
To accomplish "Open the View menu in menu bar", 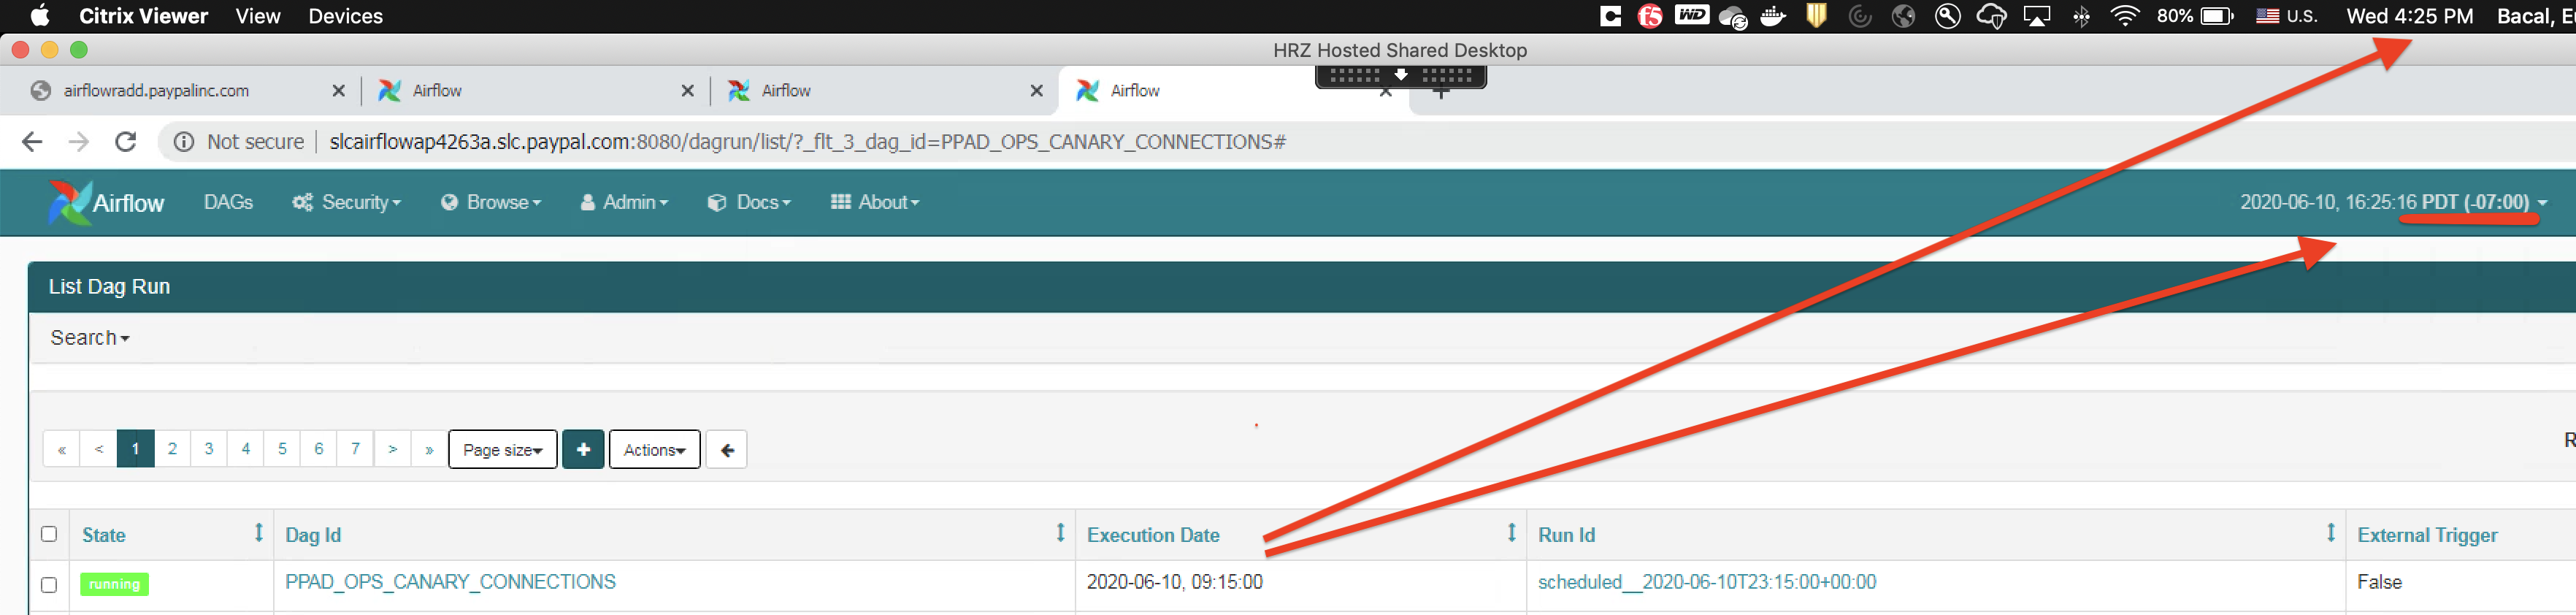I will coord(258,16).
